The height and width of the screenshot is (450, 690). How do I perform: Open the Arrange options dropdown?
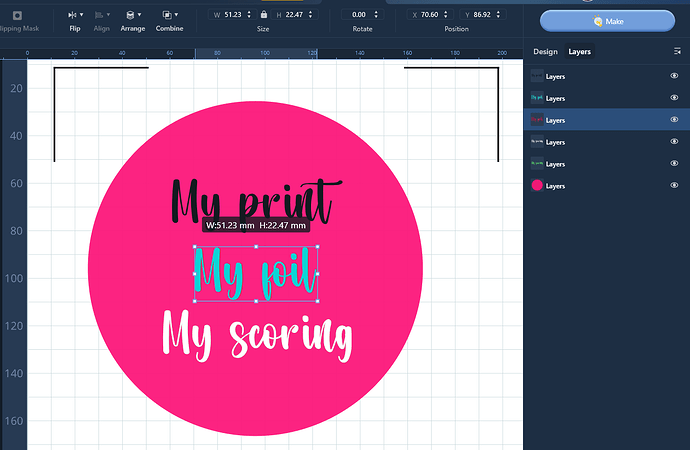(x=132, y=16)
